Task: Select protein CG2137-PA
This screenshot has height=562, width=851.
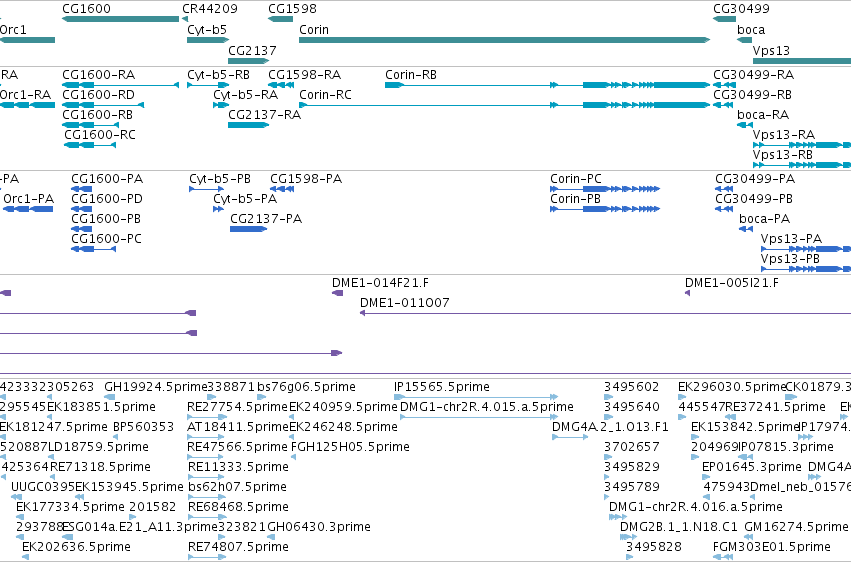Action: point(249,229)
